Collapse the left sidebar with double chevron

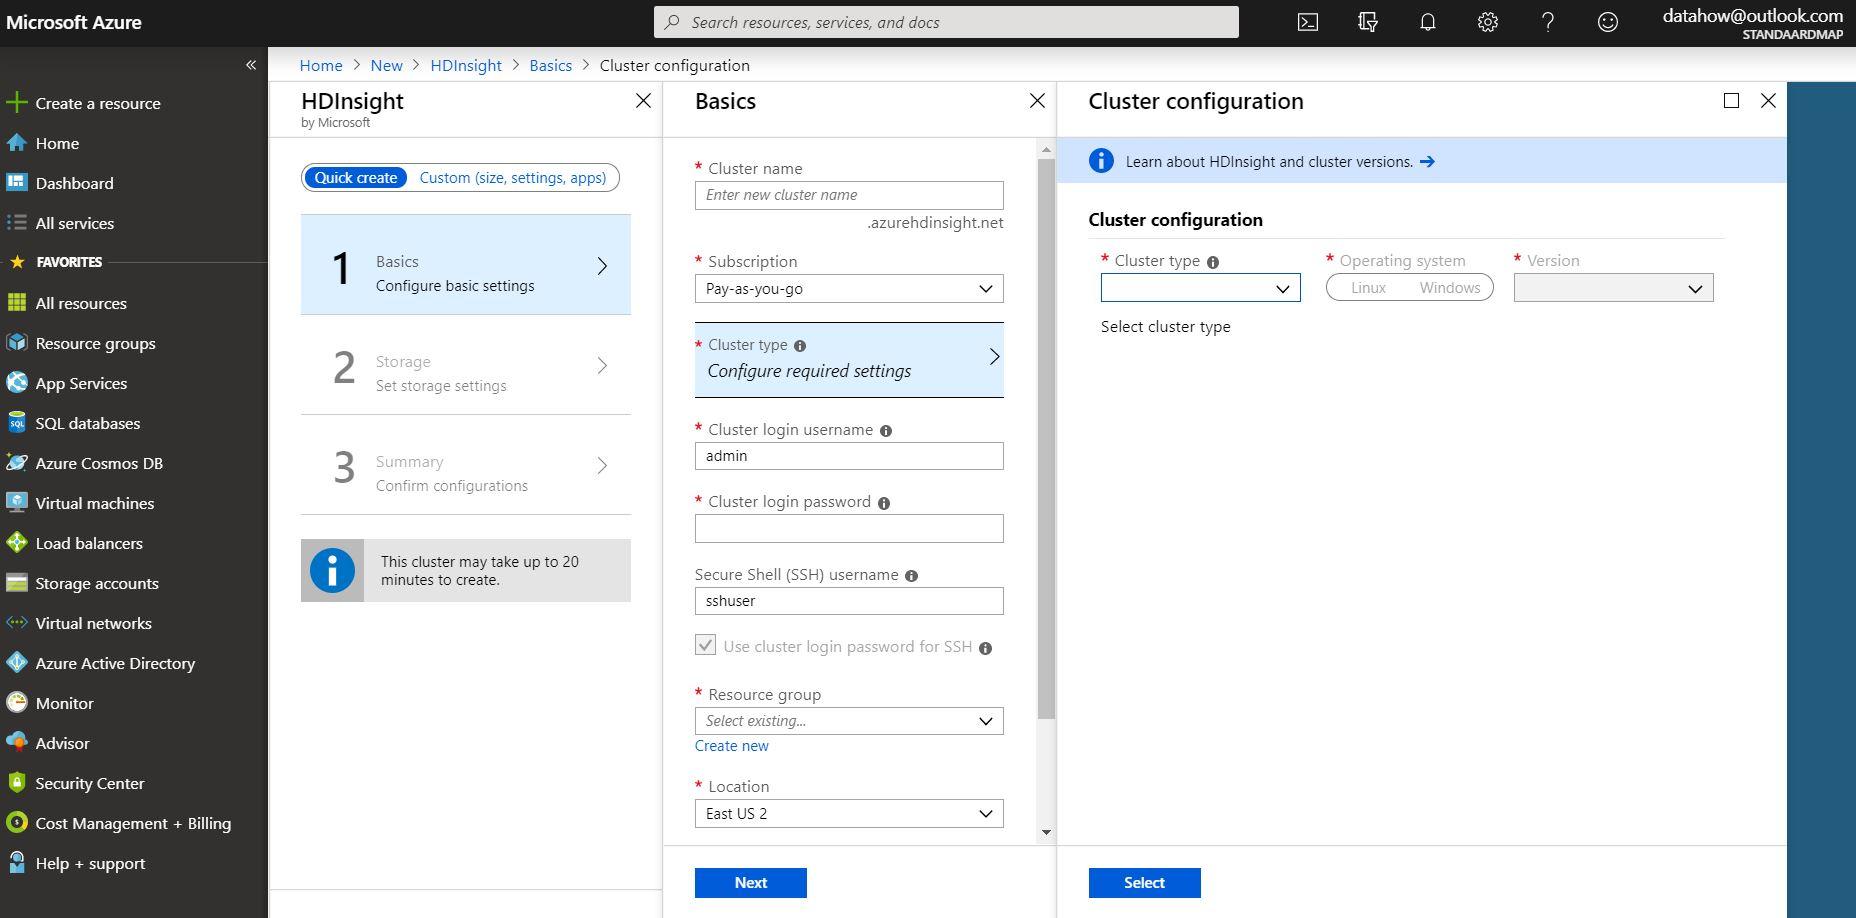(251, 65)
